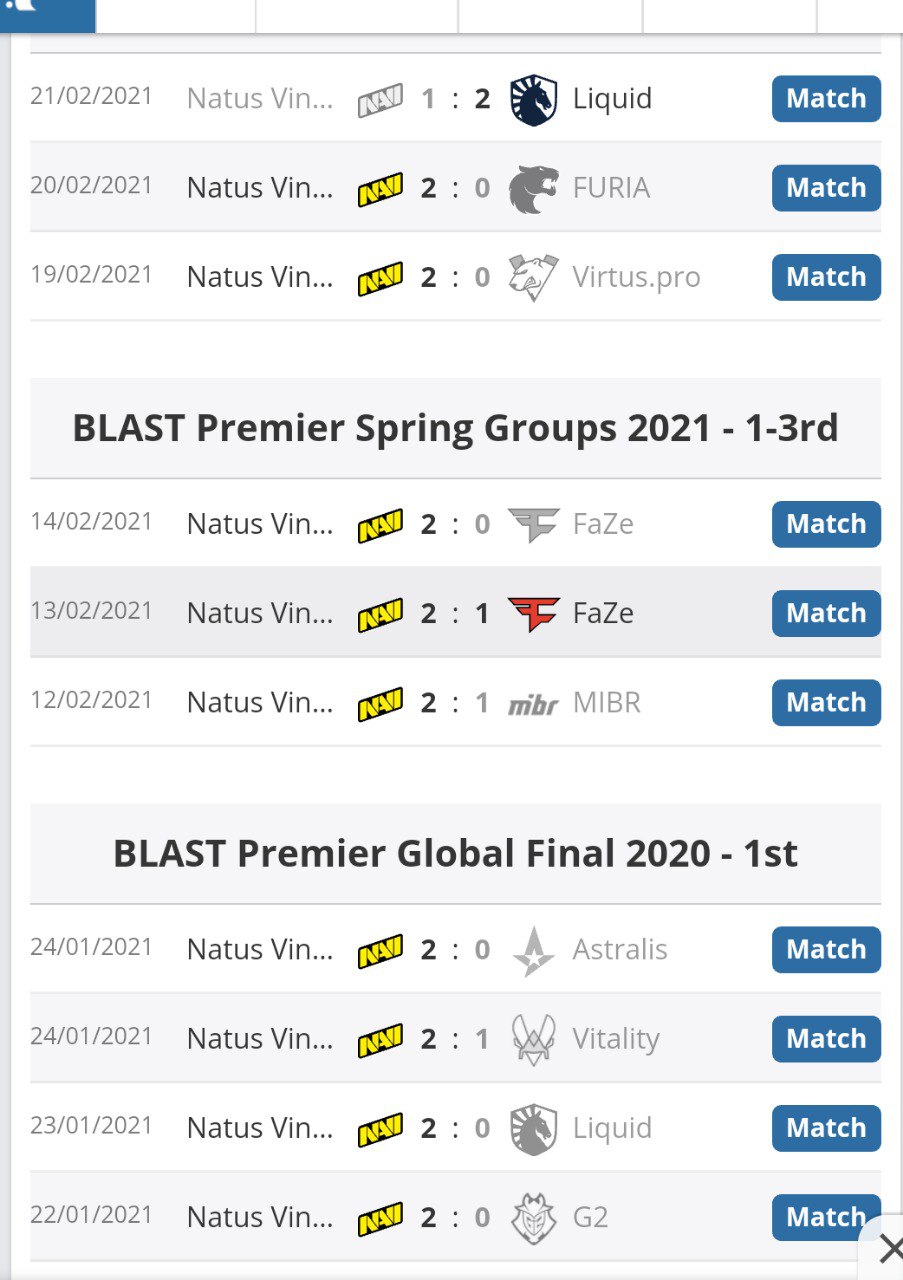The width and height of the screenshot is (903, 1280).
Task: Click the Astralis star logo
Action: click(x=532, y=950)
